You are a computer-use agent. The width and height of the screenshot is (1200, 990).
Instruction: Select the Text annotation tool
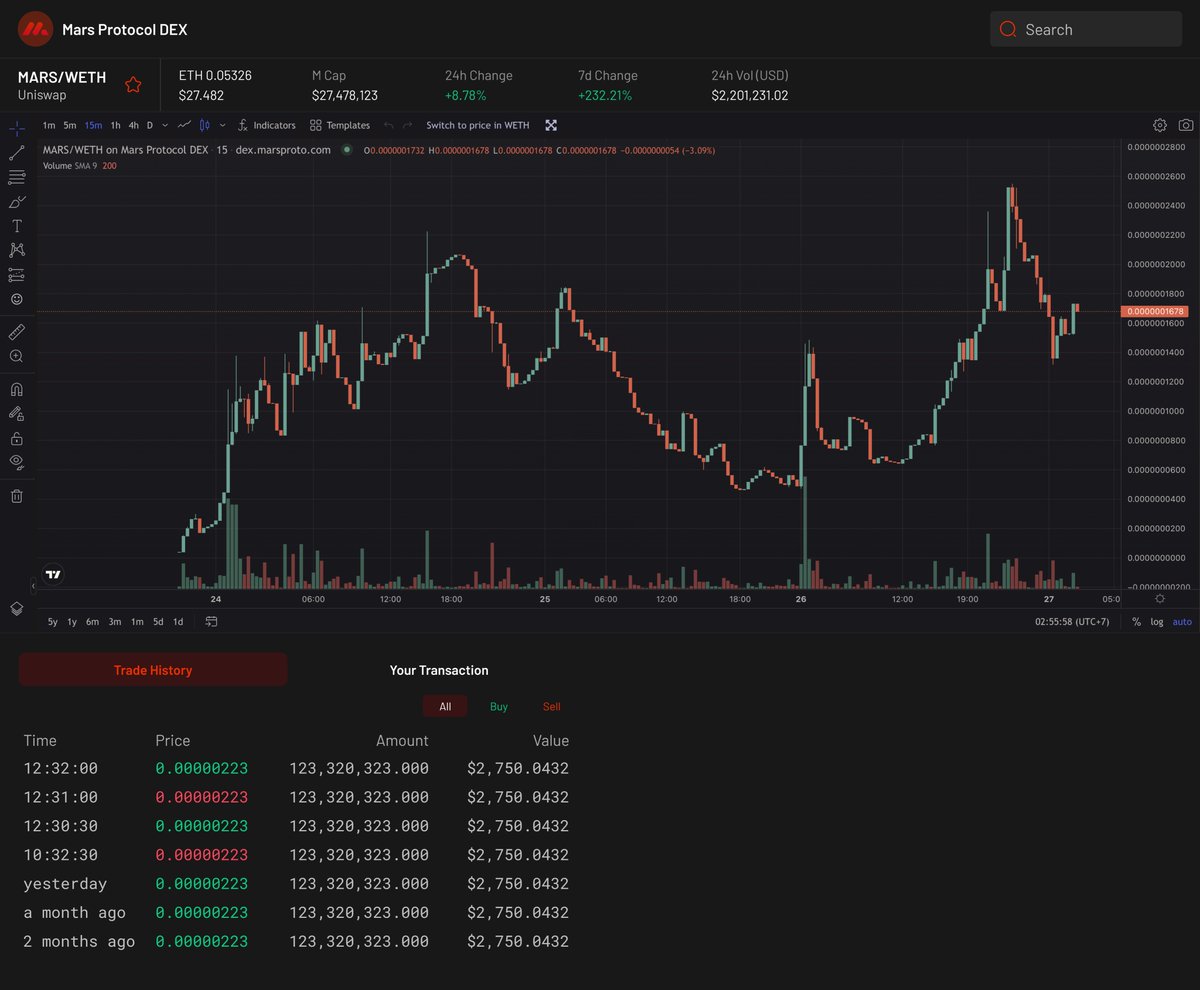[16, 226]
